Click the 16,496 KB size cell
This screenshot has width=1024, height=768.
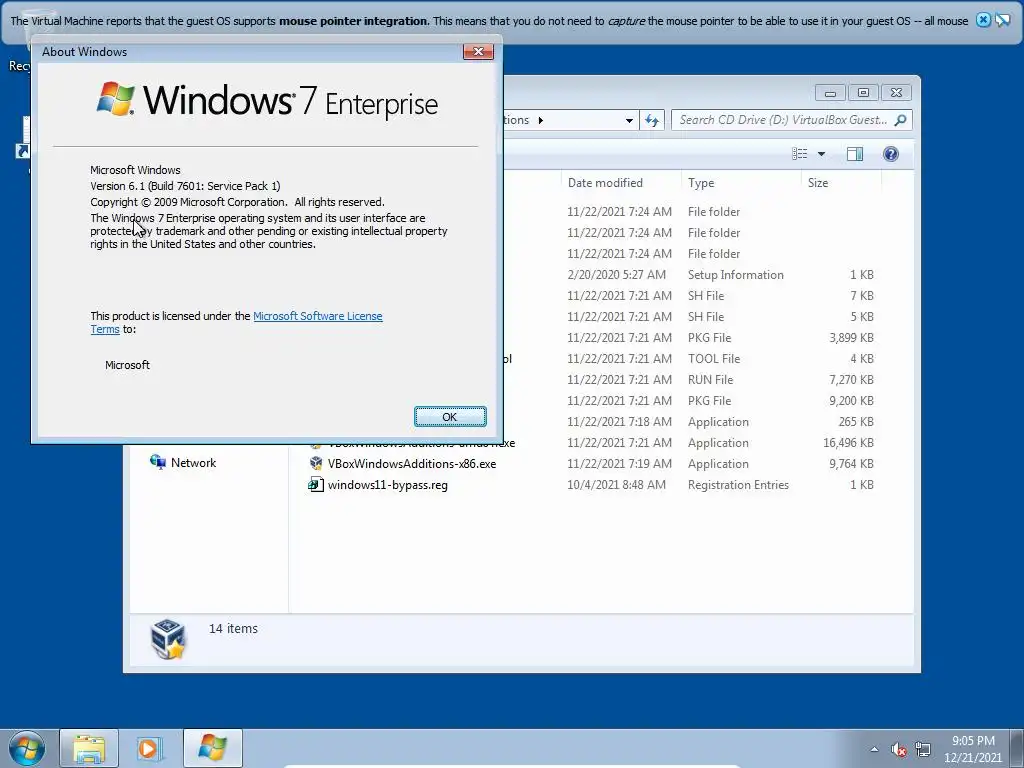848,443
